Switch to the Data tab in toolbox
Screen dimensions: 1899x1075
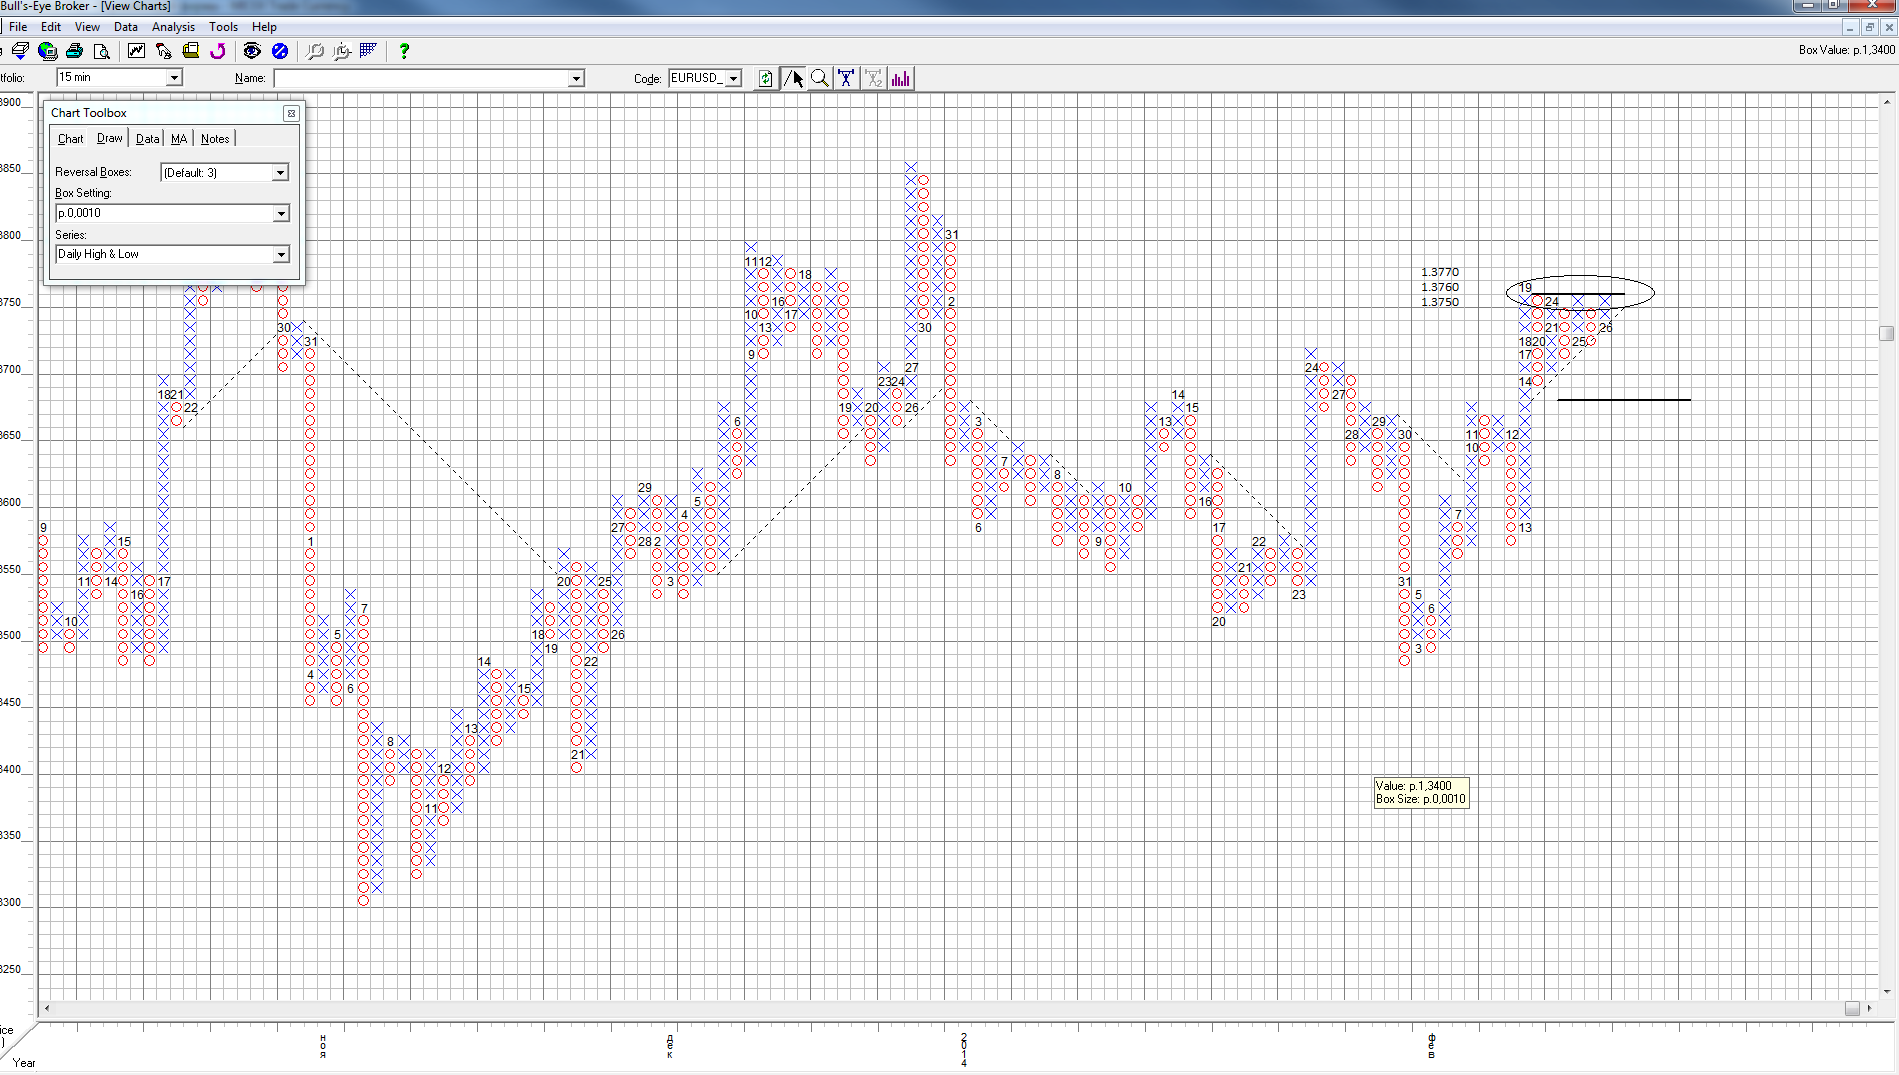point(148,139)
